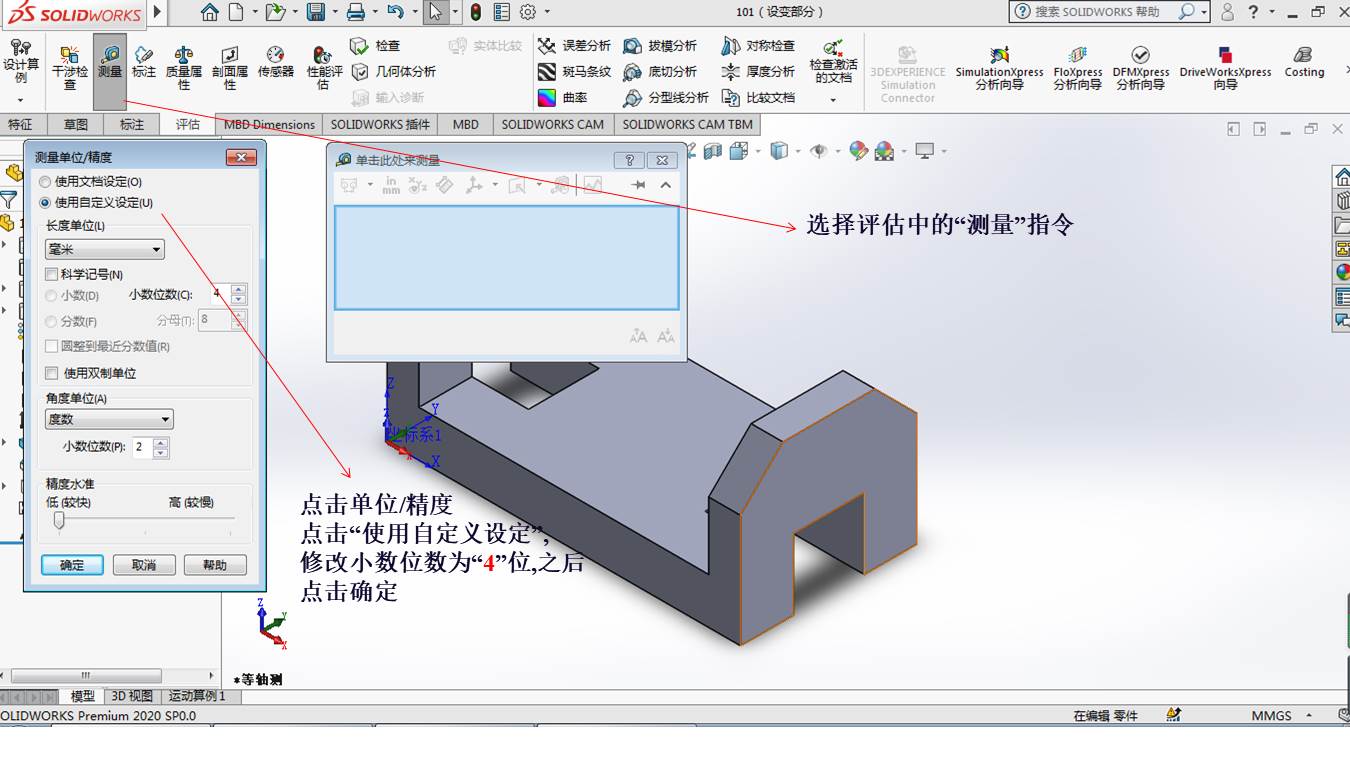Toggle 使用双制单位 checkbox
The width and height of the screenshot is (1350, 759).
(52, 373)
